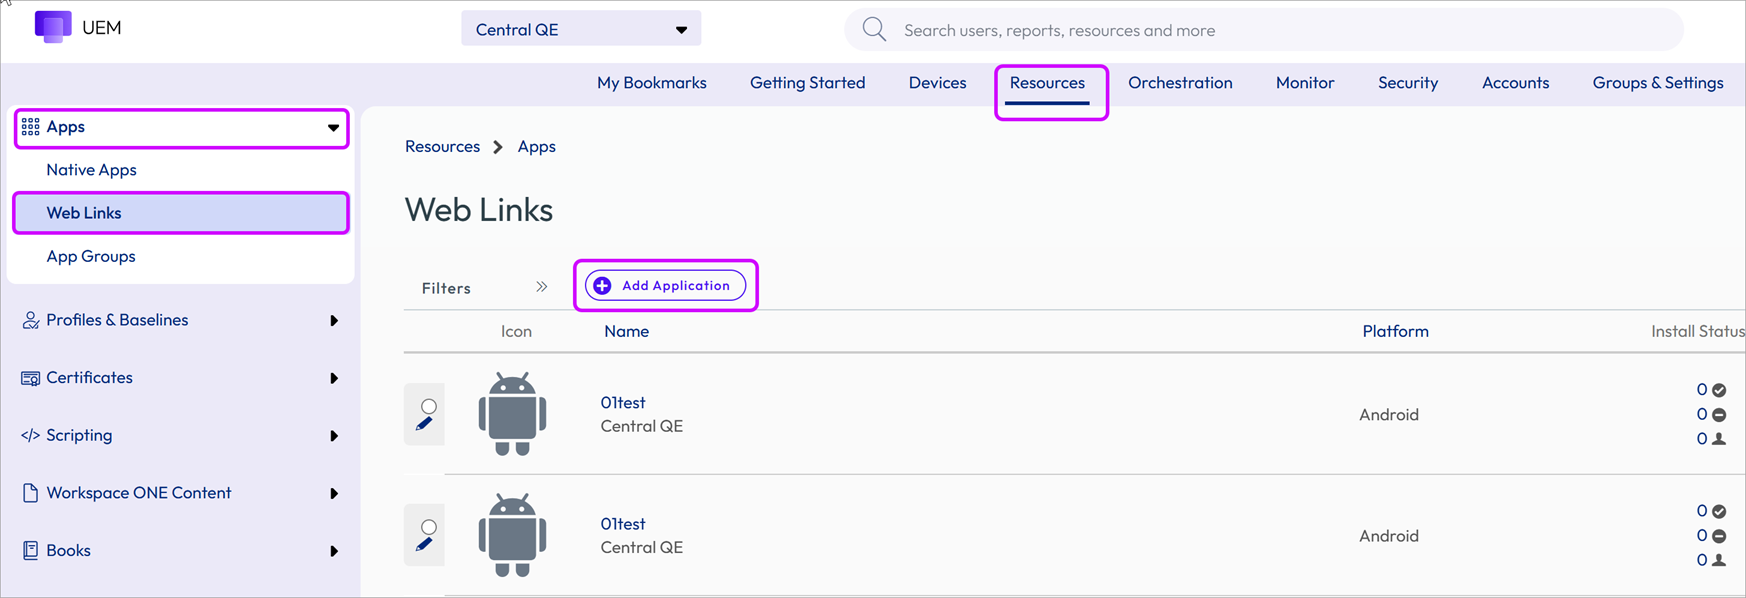The image size is (1746, 598).
Task: Expand the Filters panel double chevron
Action: 541,287
